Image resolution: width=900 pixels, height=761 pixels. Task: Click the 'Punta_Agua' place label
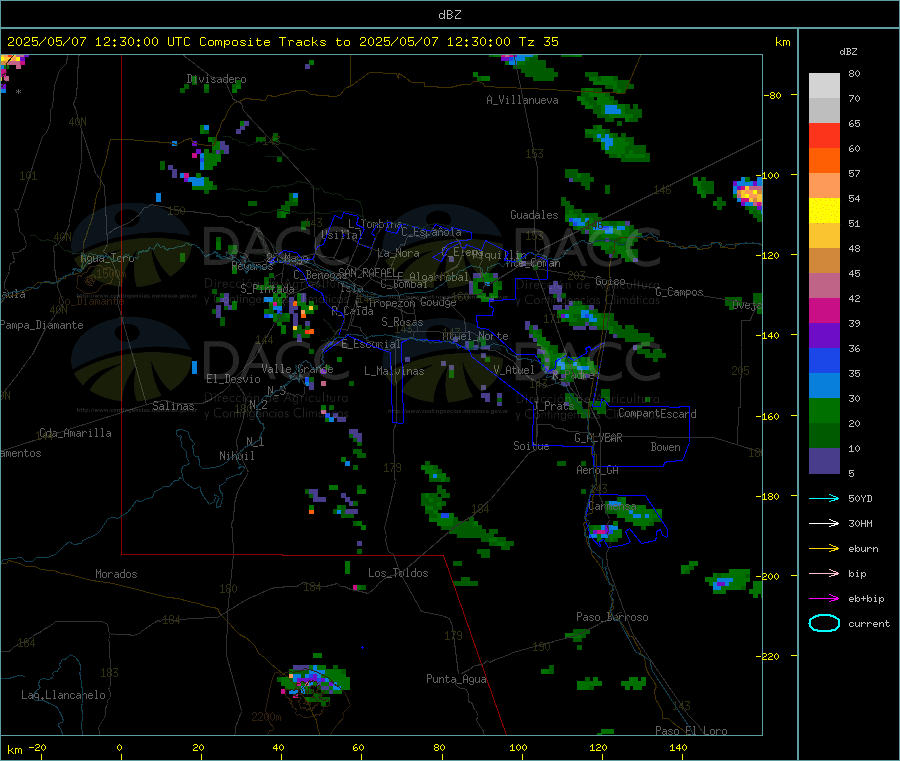pos(456,679)
